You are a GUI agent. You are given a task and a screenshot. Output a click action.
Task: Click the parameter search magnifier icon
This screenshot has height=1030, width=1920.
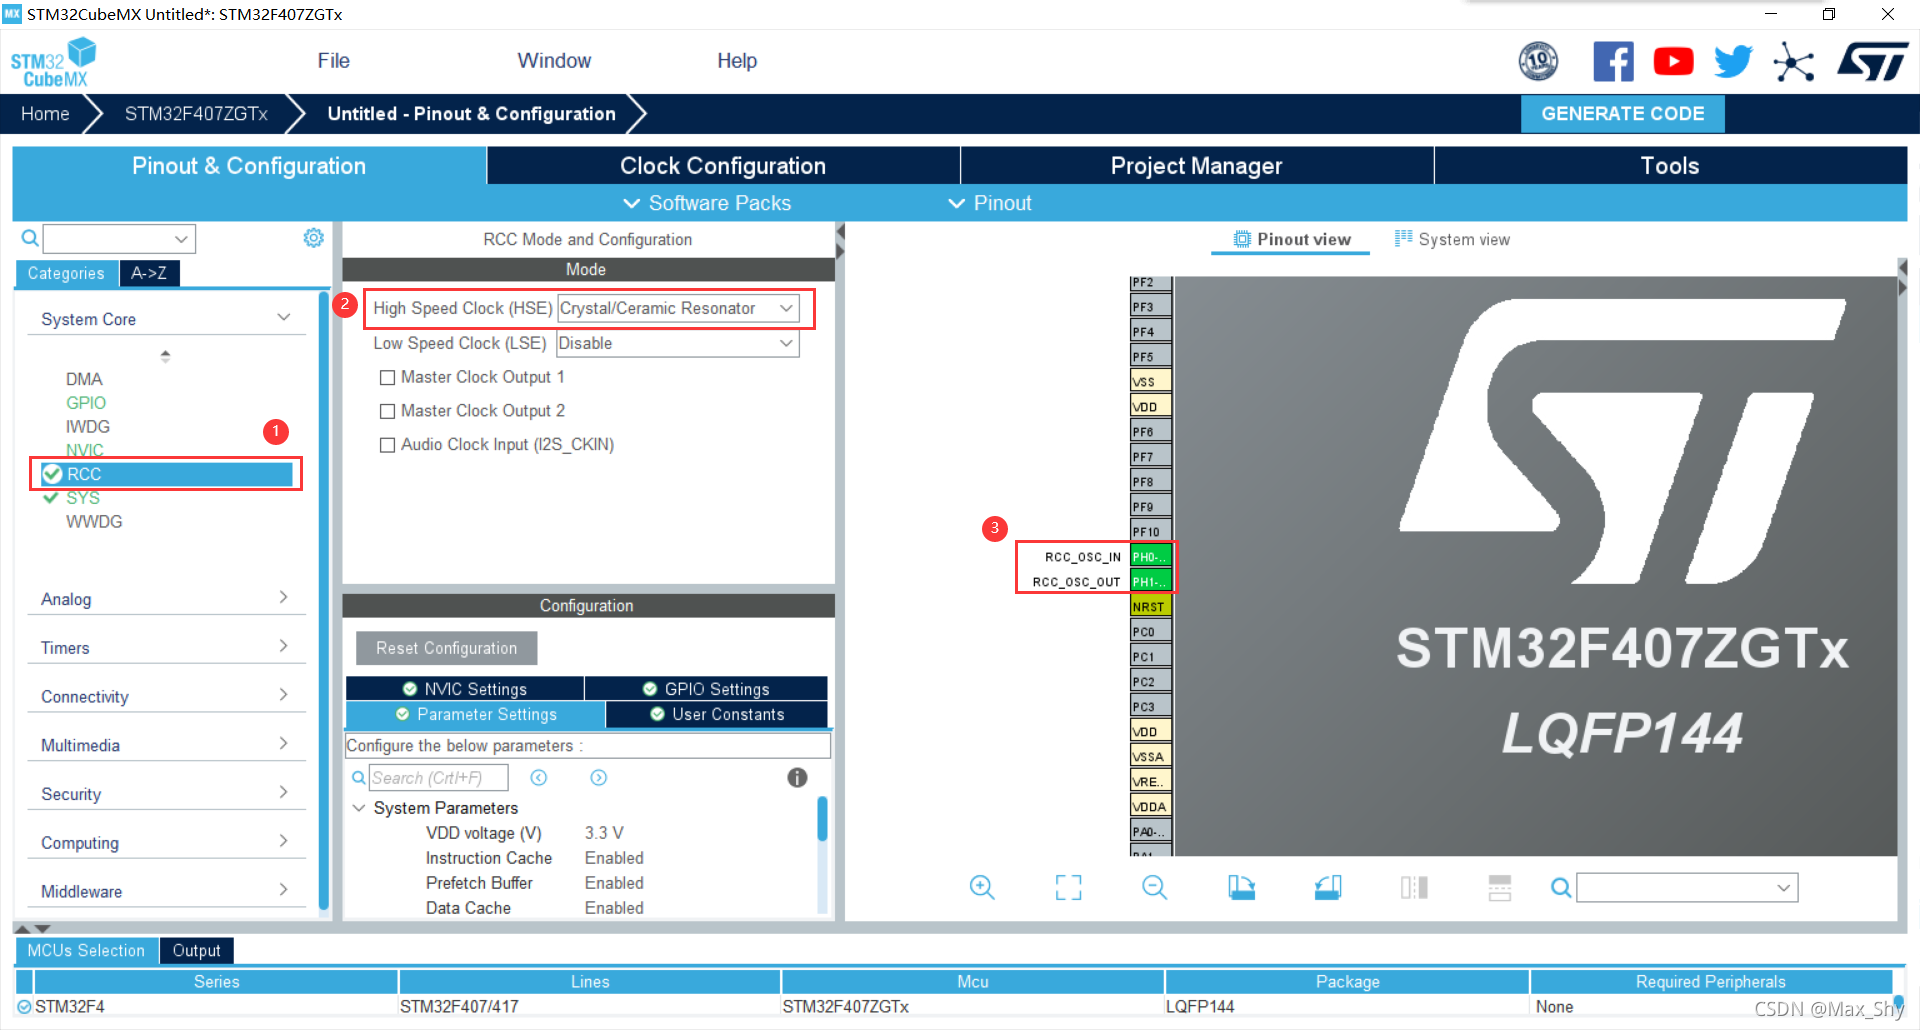coord(358,778)
